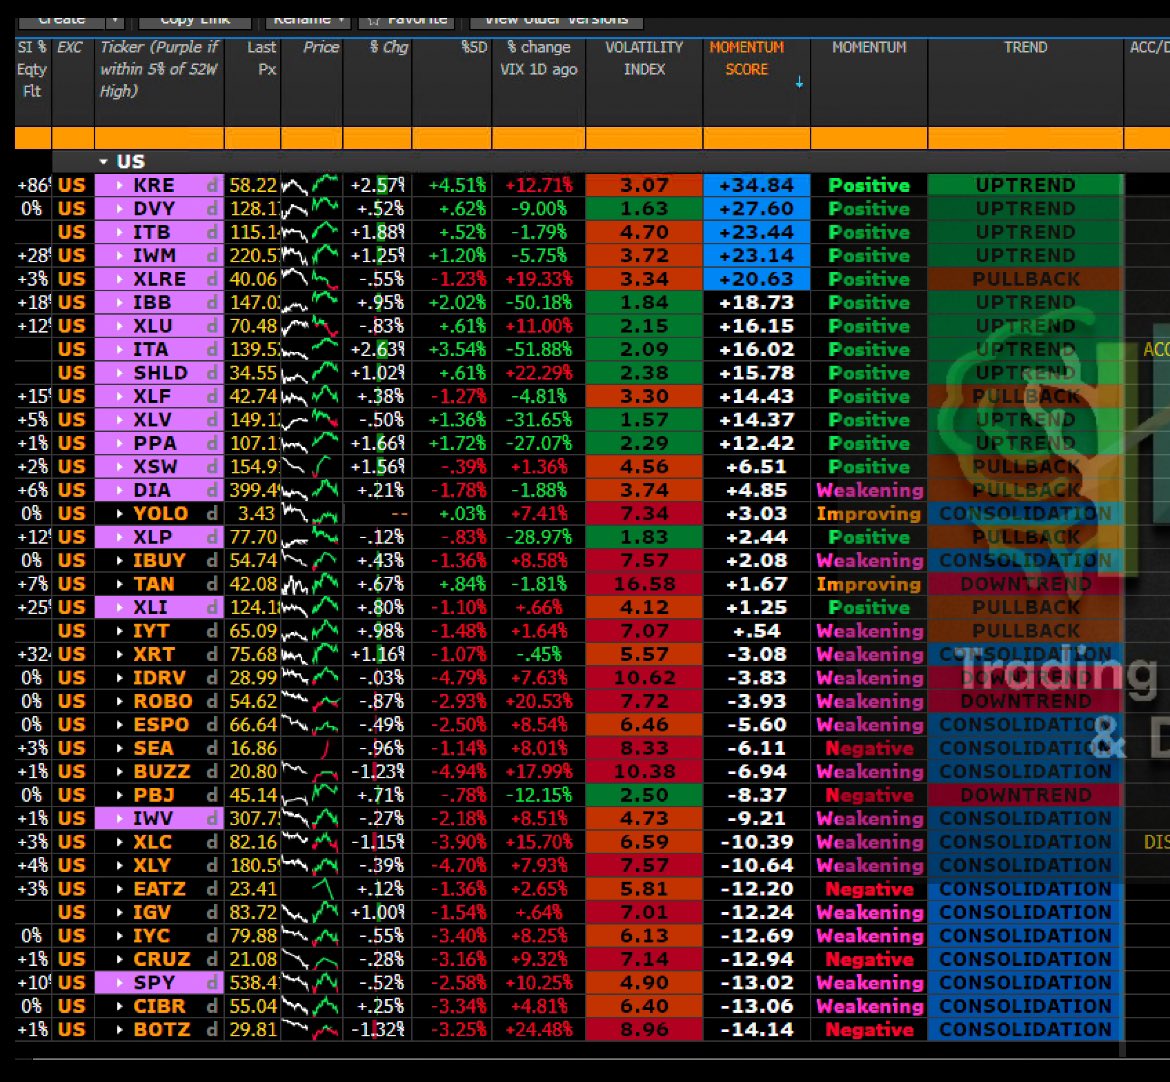1170x1082 pixels.
Task: Open the SPY row sparkline chart
Action: [x=311, y=982]
